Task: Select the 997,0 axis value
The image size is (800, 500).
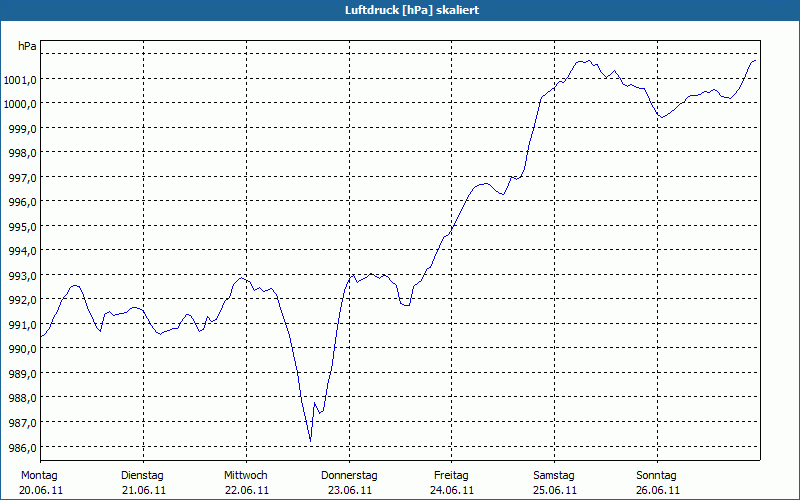Action: 22,178
